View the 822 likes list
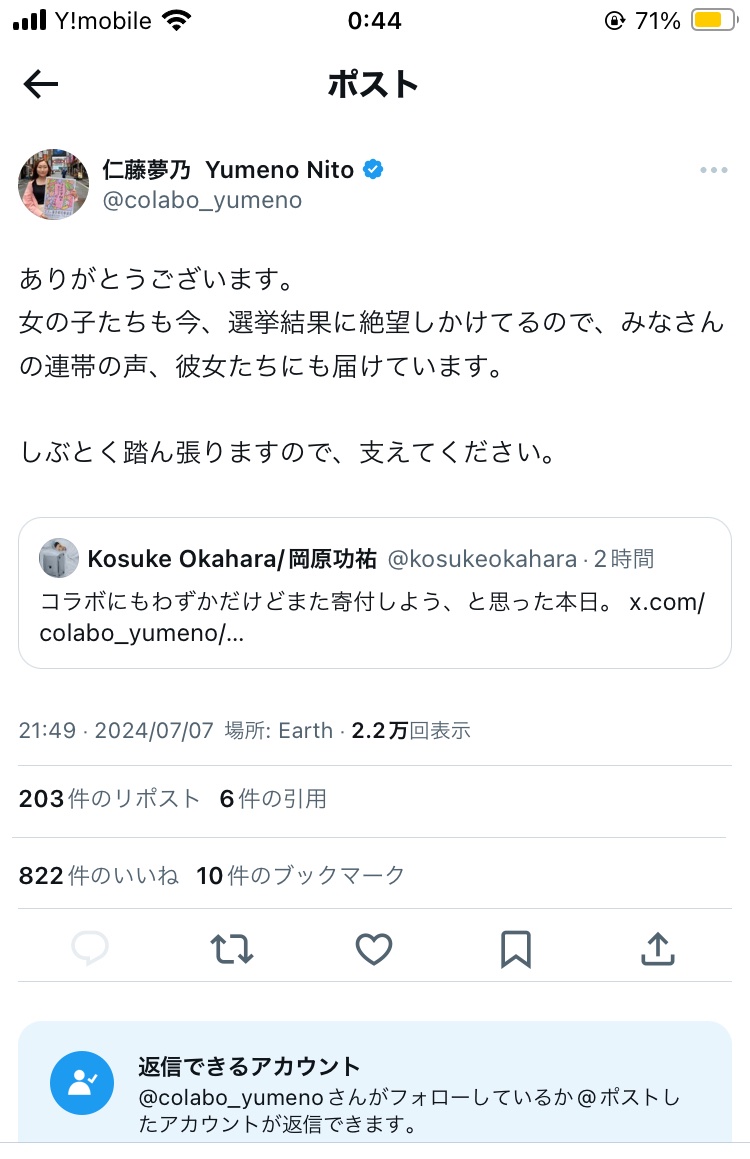750x1159 pixels. [x=98, y=875]
